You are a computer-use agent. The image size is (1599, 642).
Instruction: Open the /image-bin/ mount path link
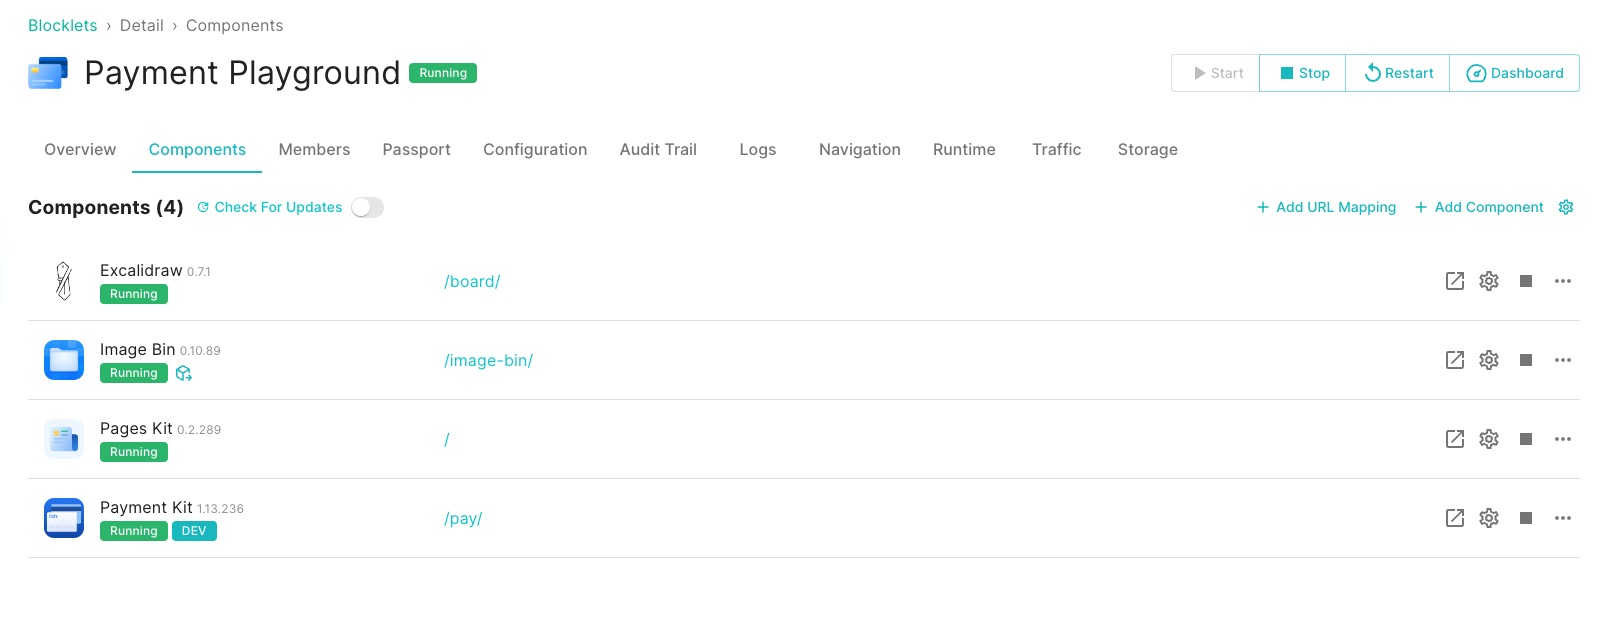click(x=488, y=360)
